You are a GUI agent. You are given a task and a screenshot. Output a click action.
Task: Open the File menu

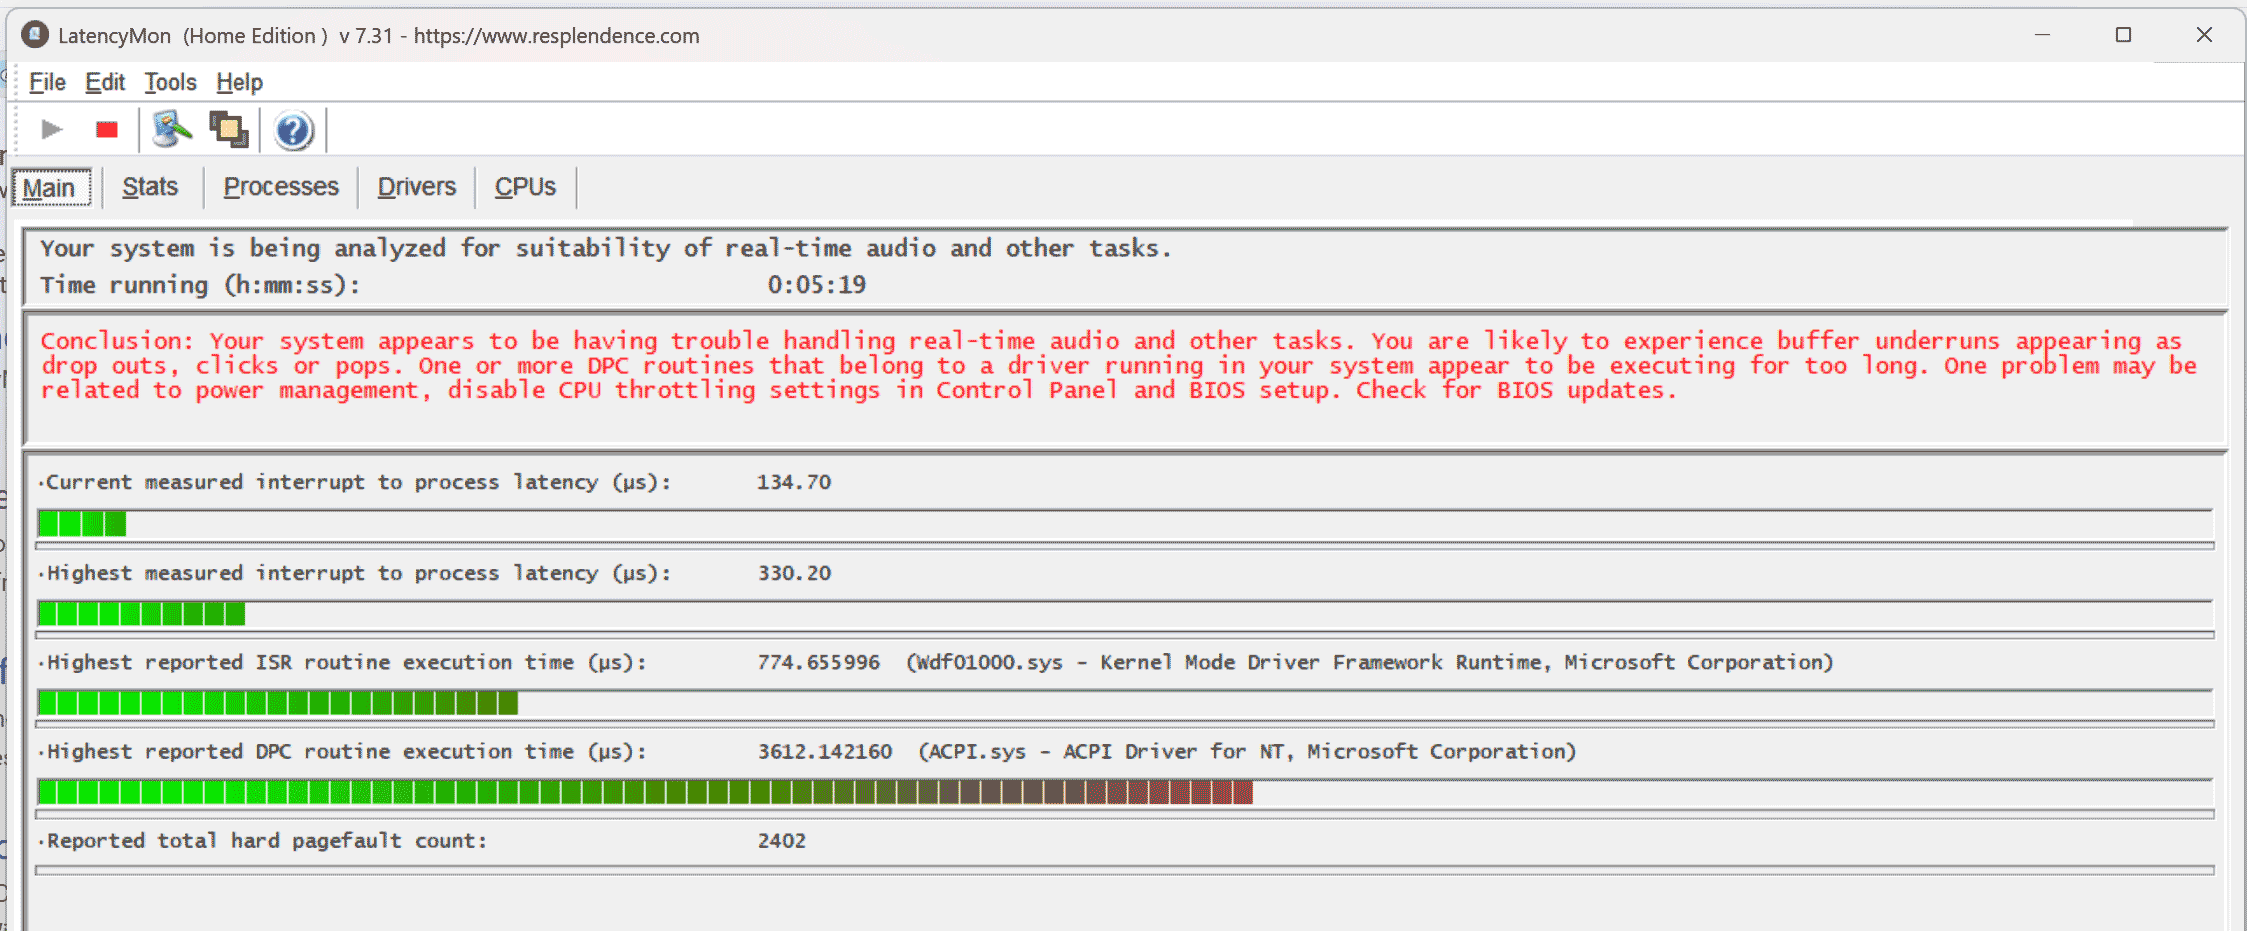click(47, 82)
